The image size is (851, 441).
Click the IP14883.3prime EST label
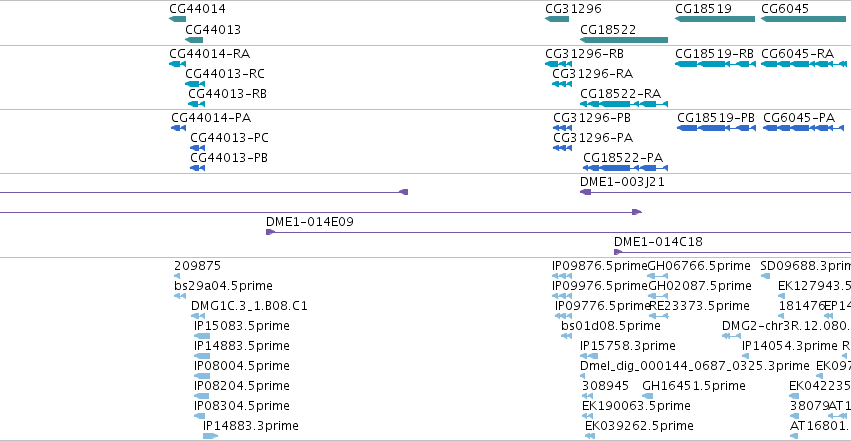251,426
